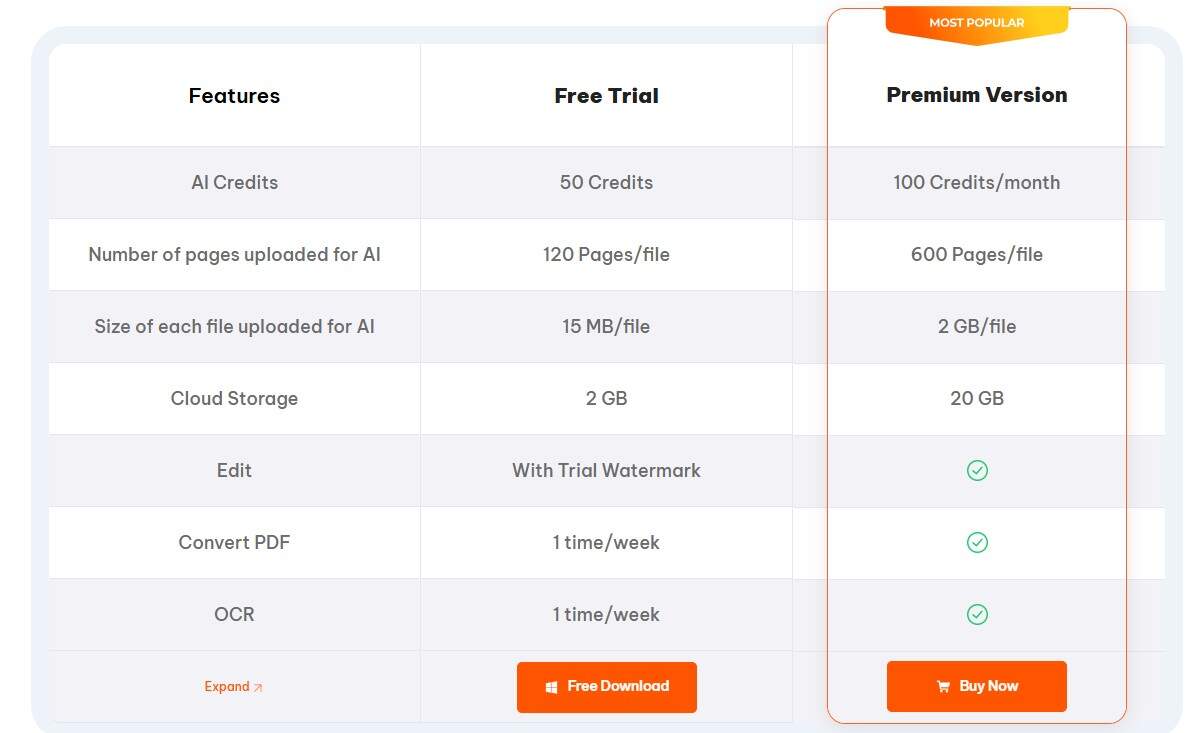Click the Convert PDF checkmark in Premium column

pyautogui.click(x=976, y=542)
